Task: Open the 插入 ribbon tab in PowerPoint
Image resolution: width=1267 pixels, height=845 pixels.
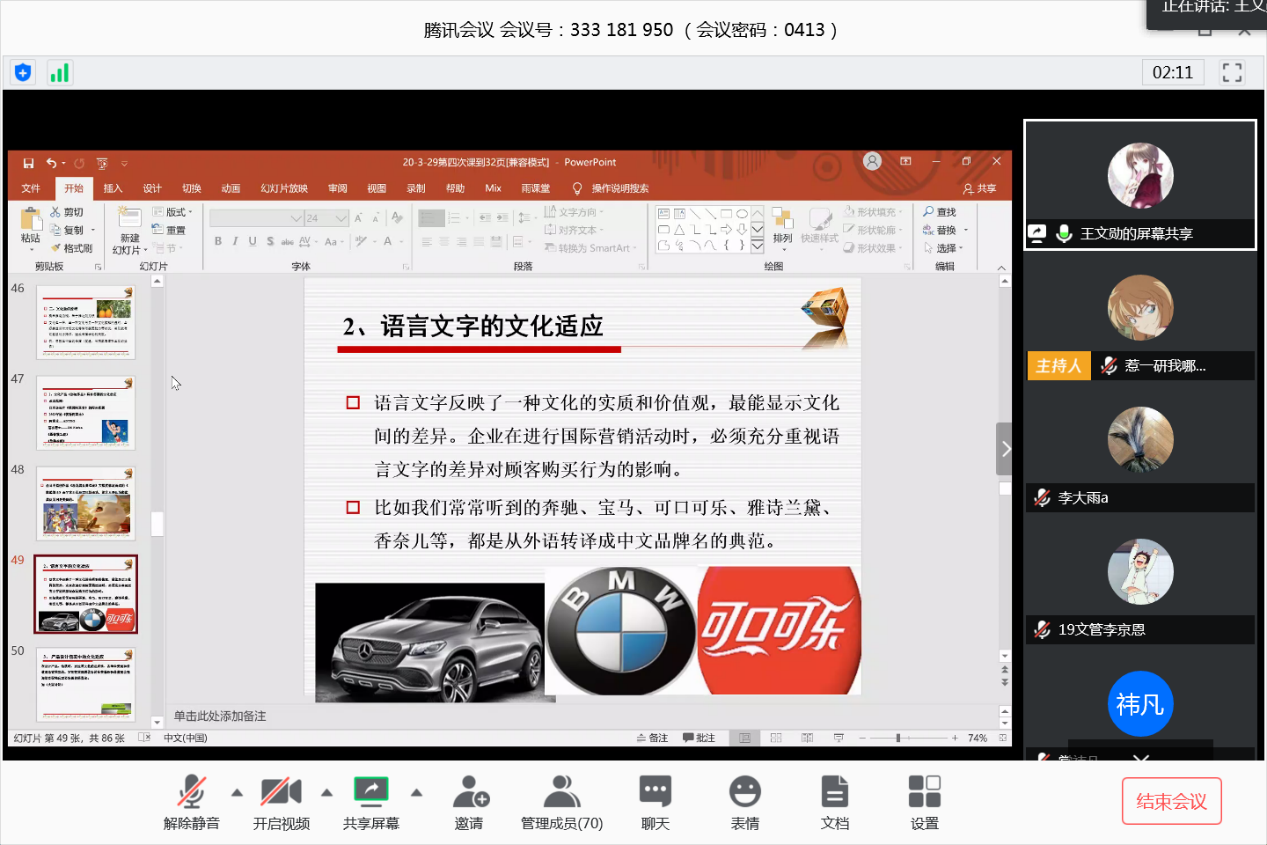Action: [113, 188]
